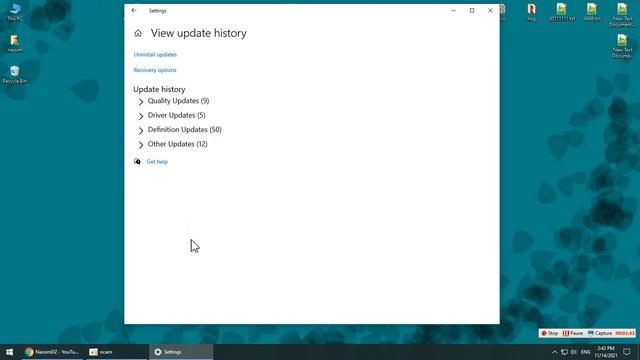Open the Recovery options link
Viewport: 640px width, 360px height.
(155, 70)
